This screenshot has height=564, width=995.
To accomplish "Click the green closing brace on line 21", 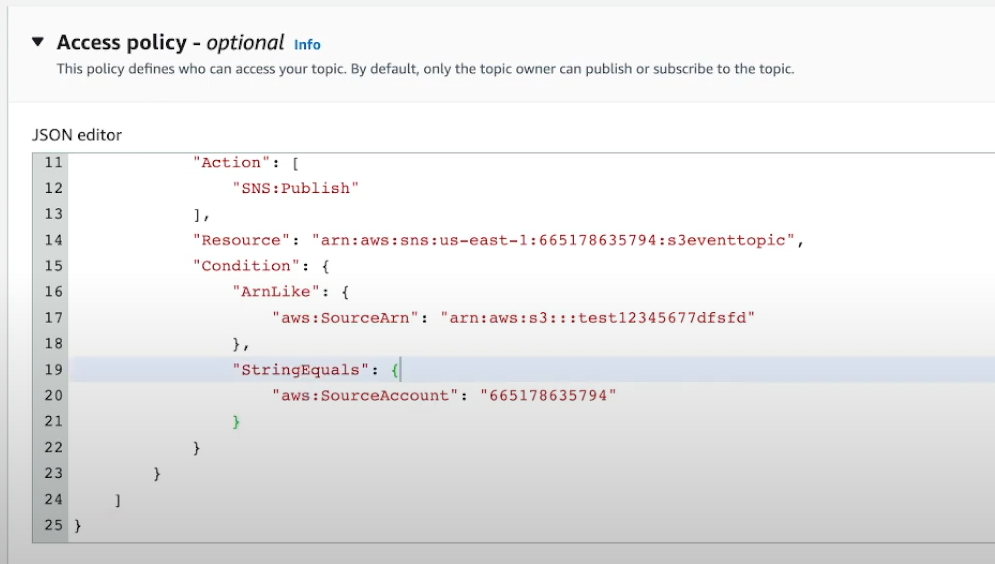I will click(x=236, y=422).
